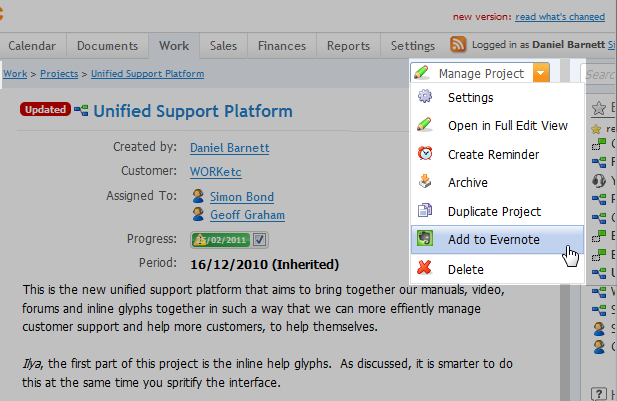Click the Evernote elephant icon

tap(425, 240)
